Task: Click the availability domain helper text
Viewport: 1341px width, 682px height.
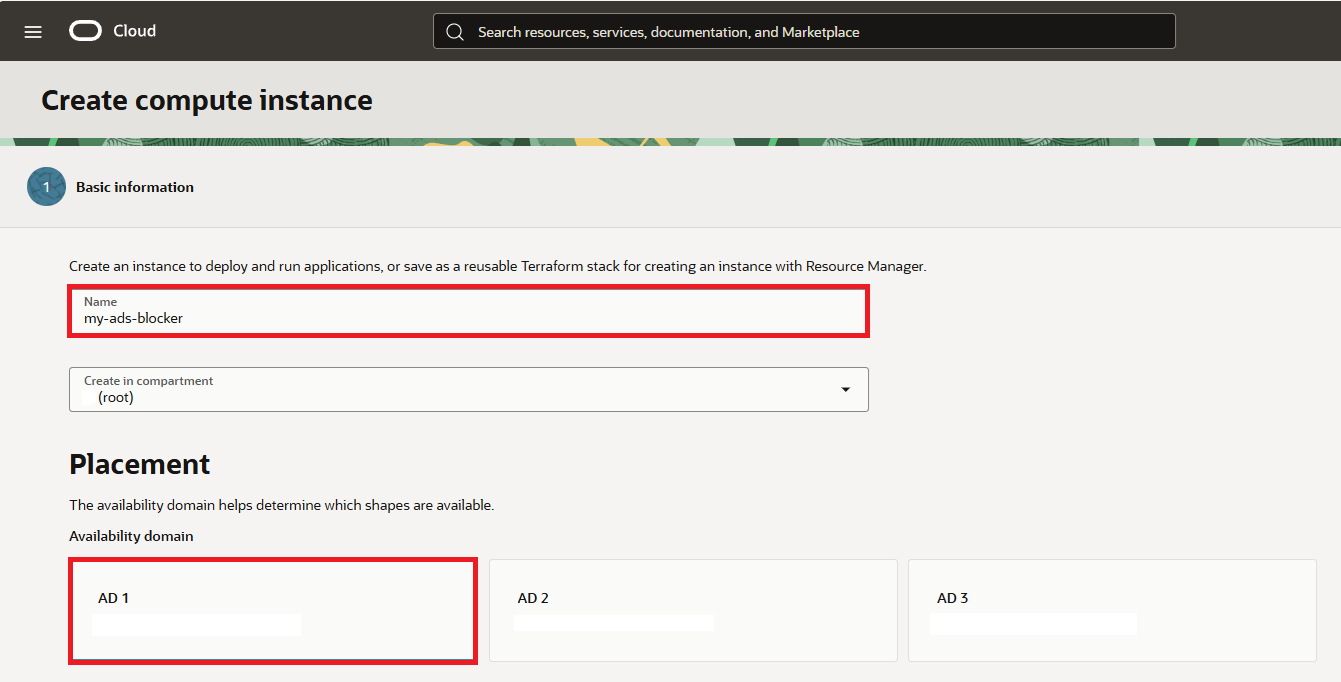Action: [281, 505]
